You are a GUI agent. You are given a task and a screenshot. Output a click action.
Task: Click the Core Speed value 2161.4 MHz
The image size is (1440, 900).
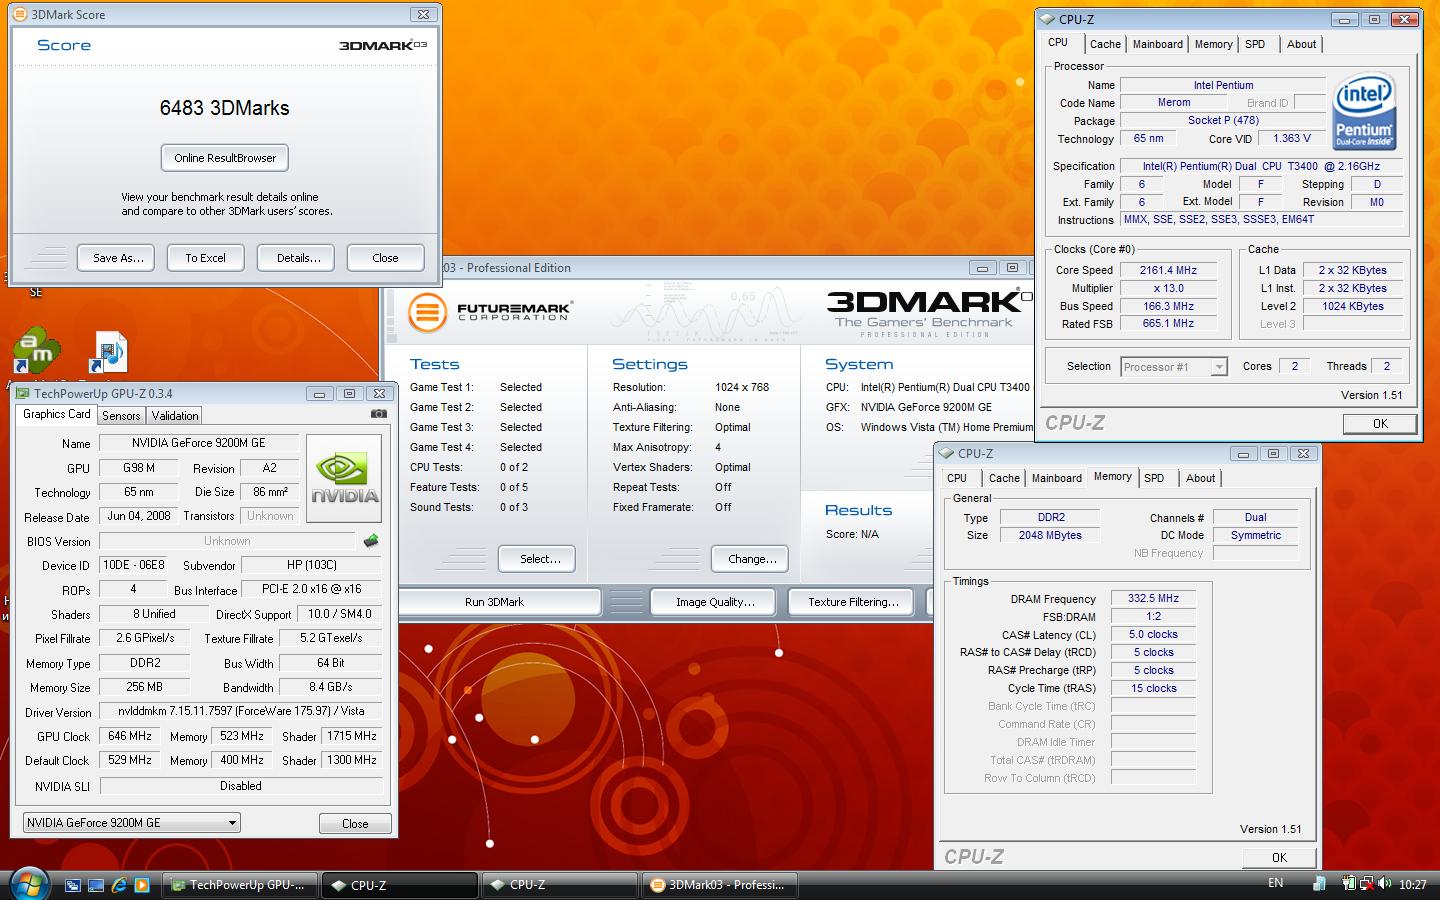(1168, 270)
